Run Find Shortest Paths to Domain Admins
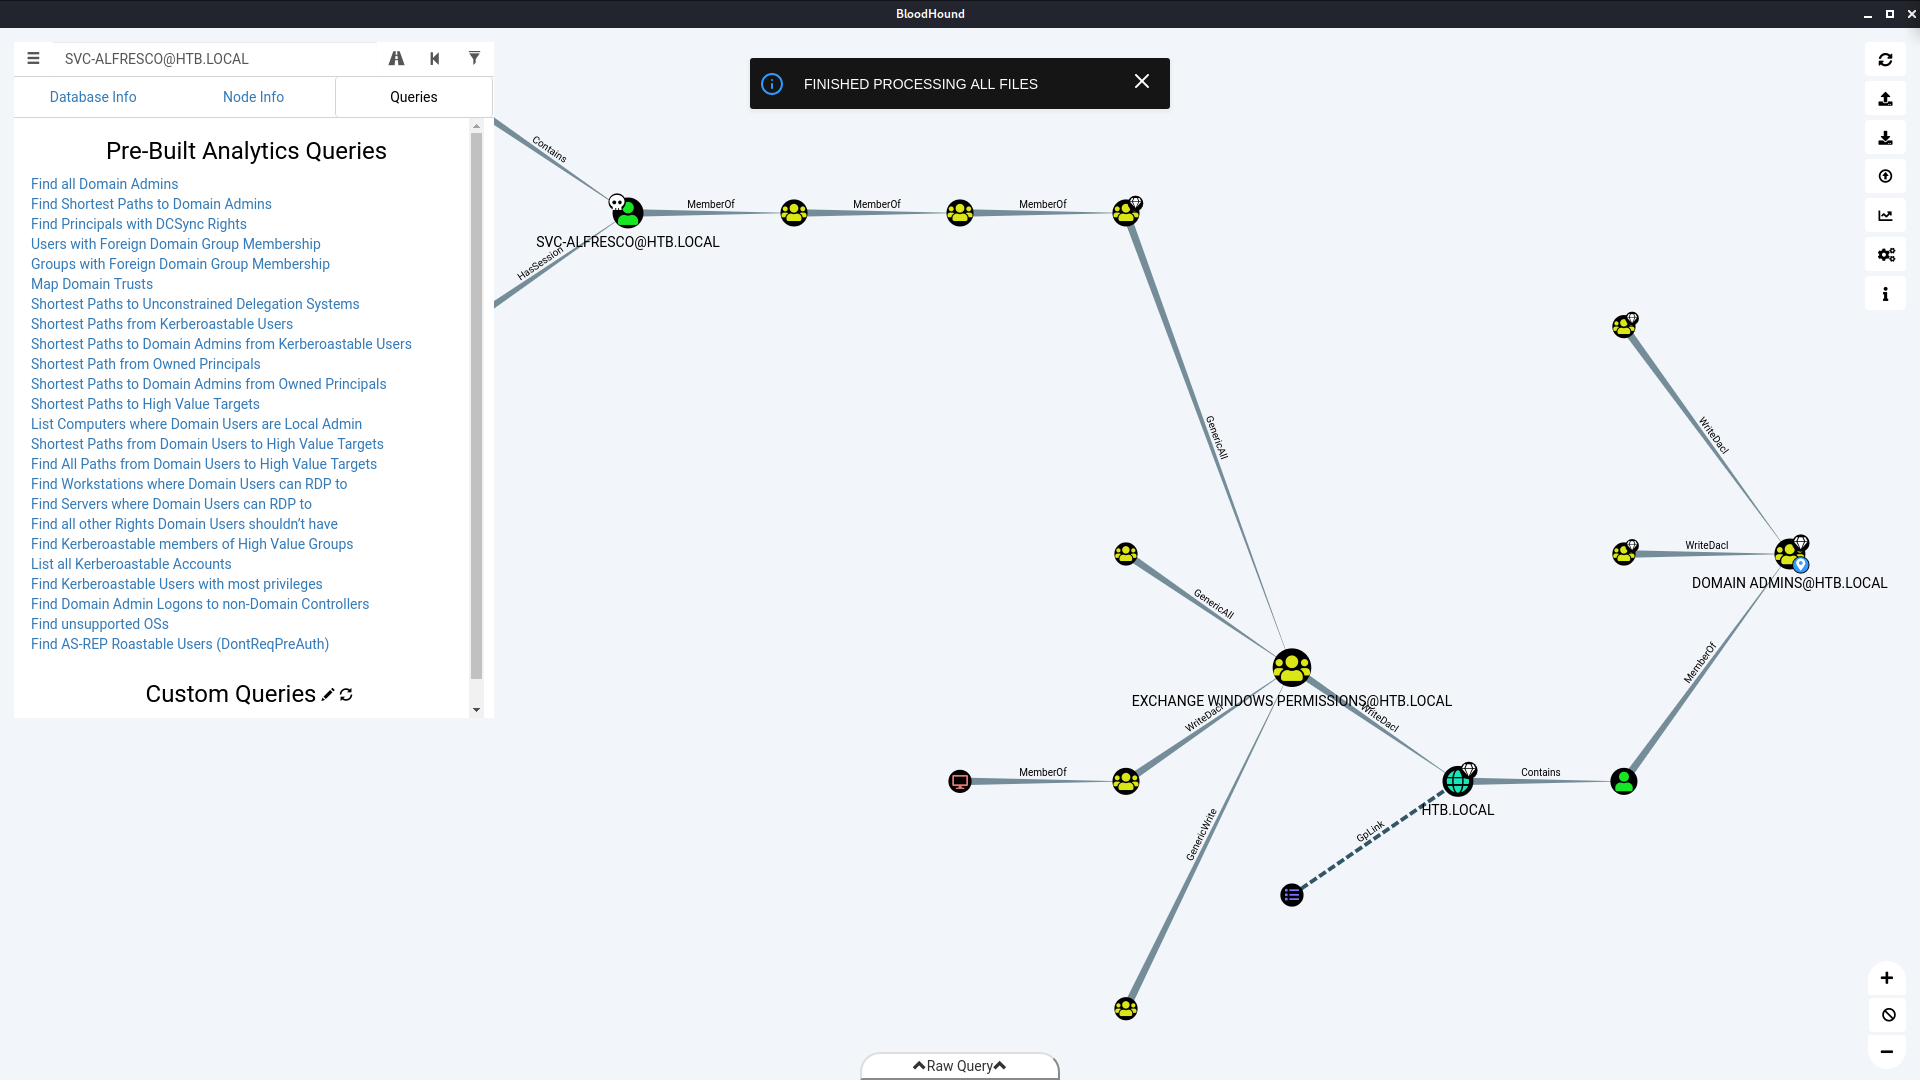 151,204
